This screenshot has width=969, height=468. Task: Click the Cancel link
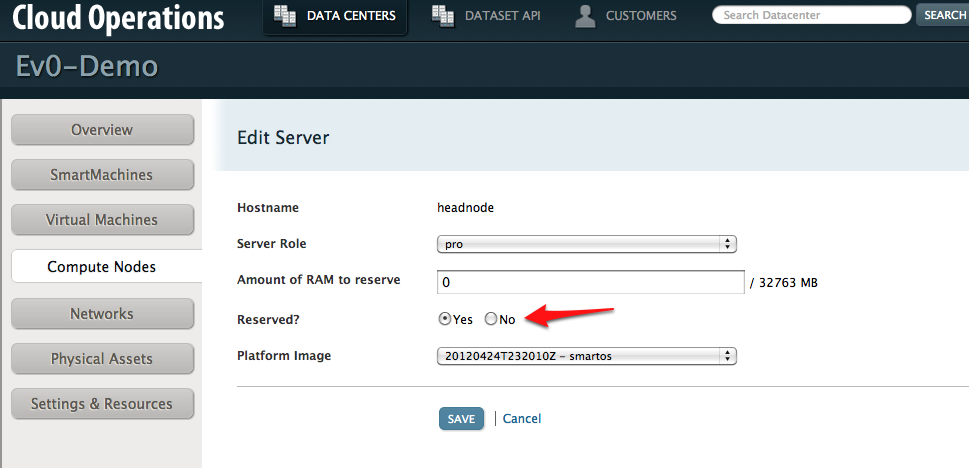pos(522,419)
